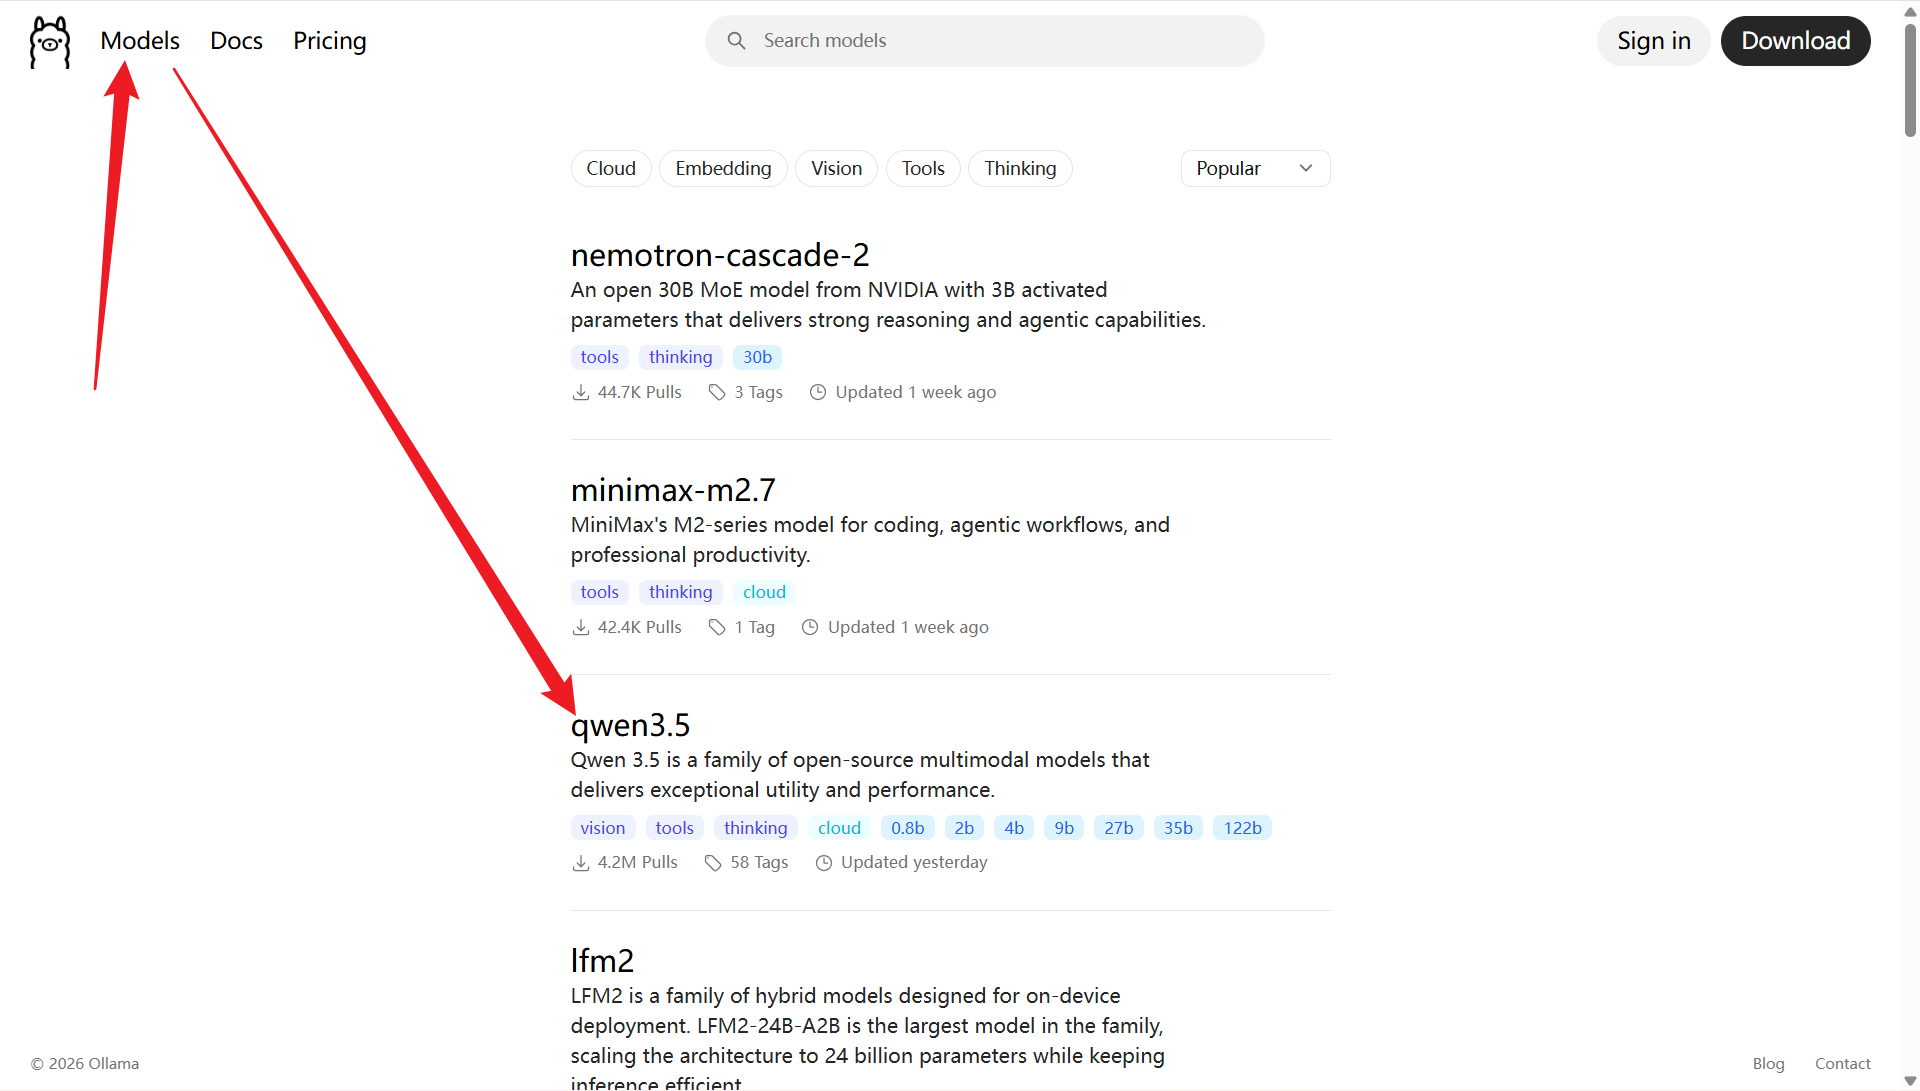1920x1091 pixels.
Task: Click the download icon beside 44.7K Pulls
Action: point(581,392)
